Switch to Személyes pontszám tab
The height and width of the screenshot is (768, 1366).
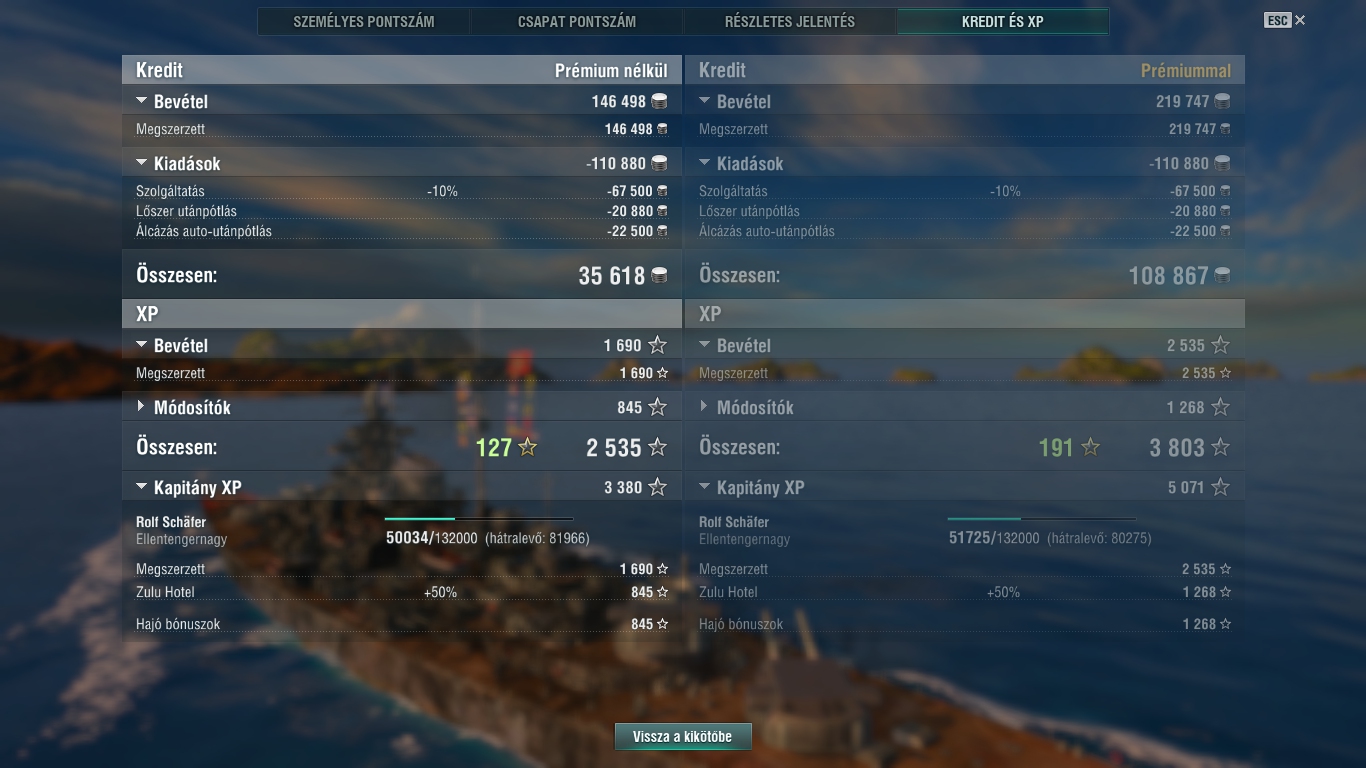click(x=364, y=21)
